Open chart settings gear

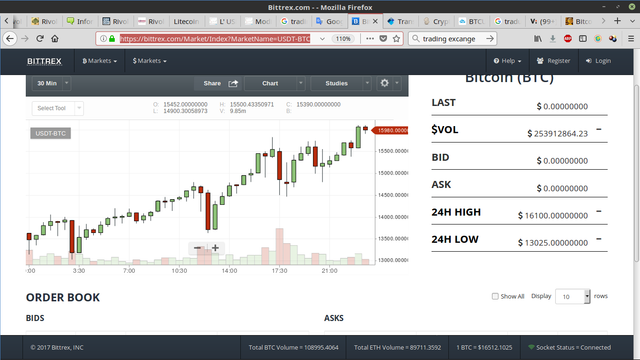coord(384,83)
